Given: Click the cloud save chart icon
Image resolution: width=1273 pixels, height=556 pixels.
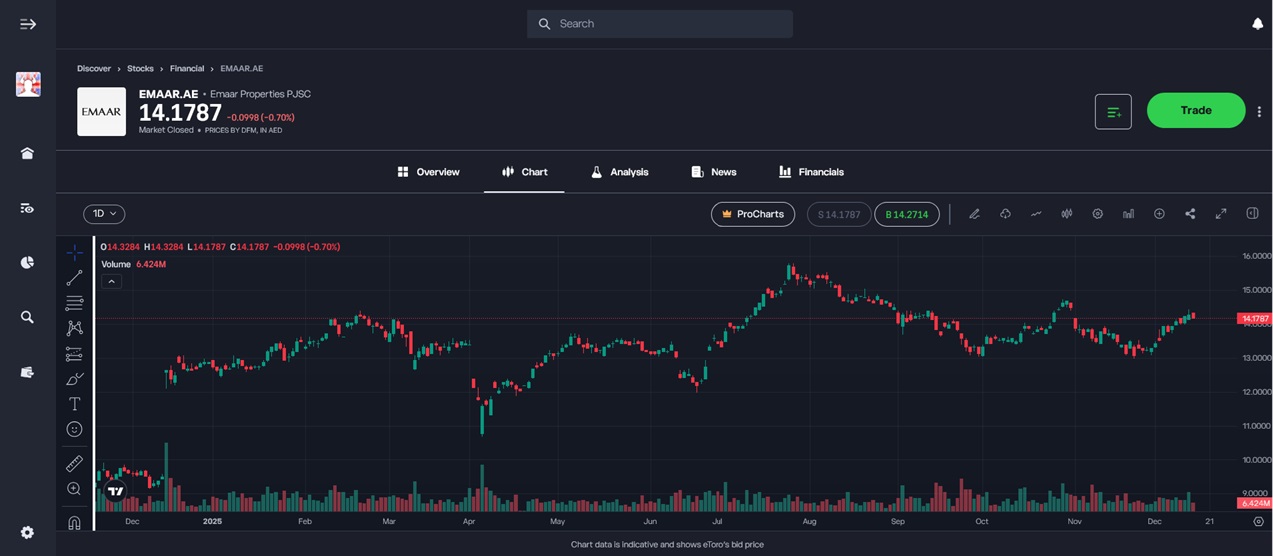Looking at the screenshot, I should click(1005, 214).
